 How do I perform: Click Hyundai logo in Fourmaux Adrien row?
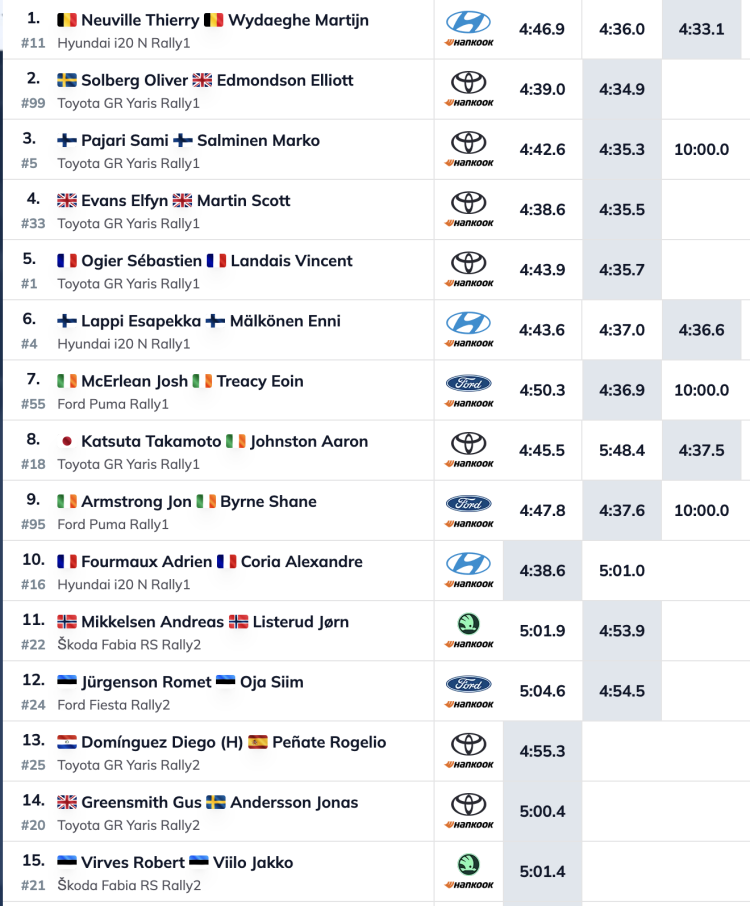point(468,563)
